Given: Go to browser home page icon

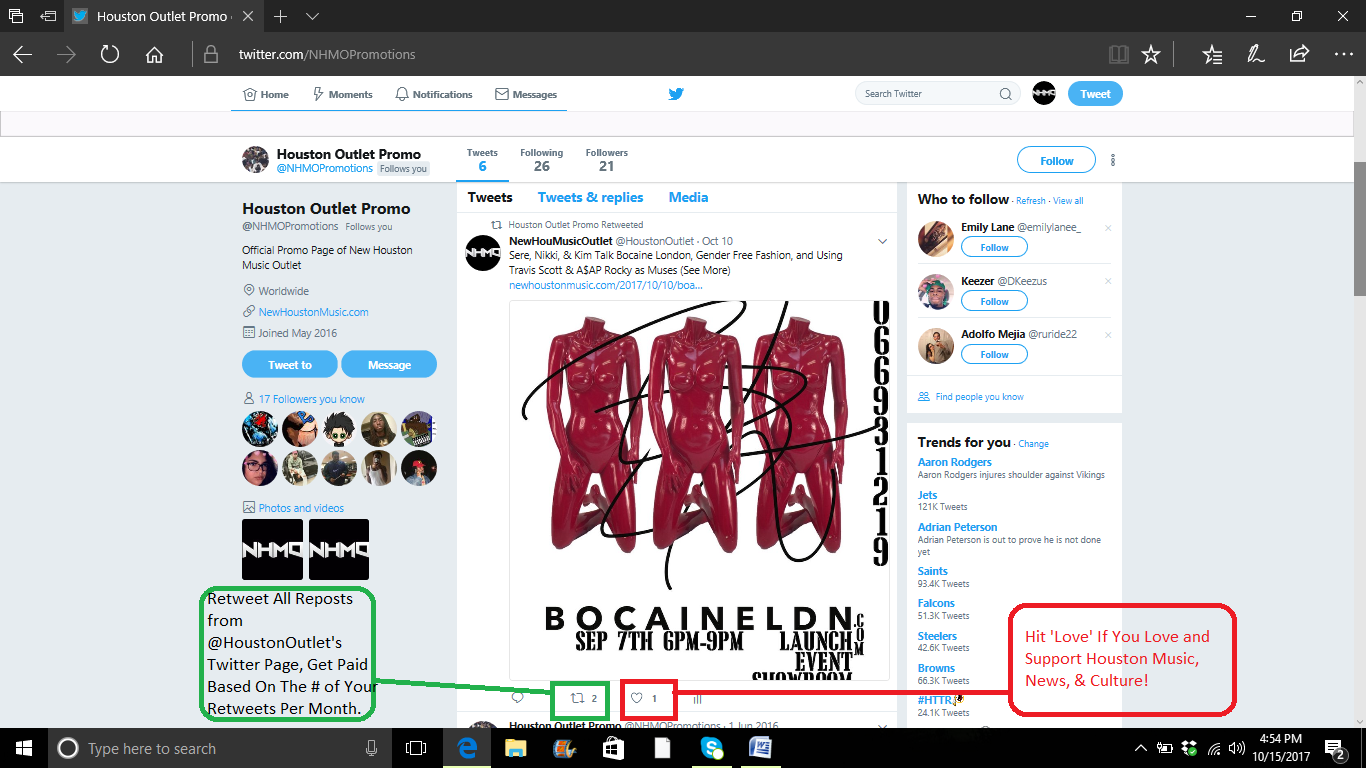Looking at the screenshot, I should (x=154, y=54).
